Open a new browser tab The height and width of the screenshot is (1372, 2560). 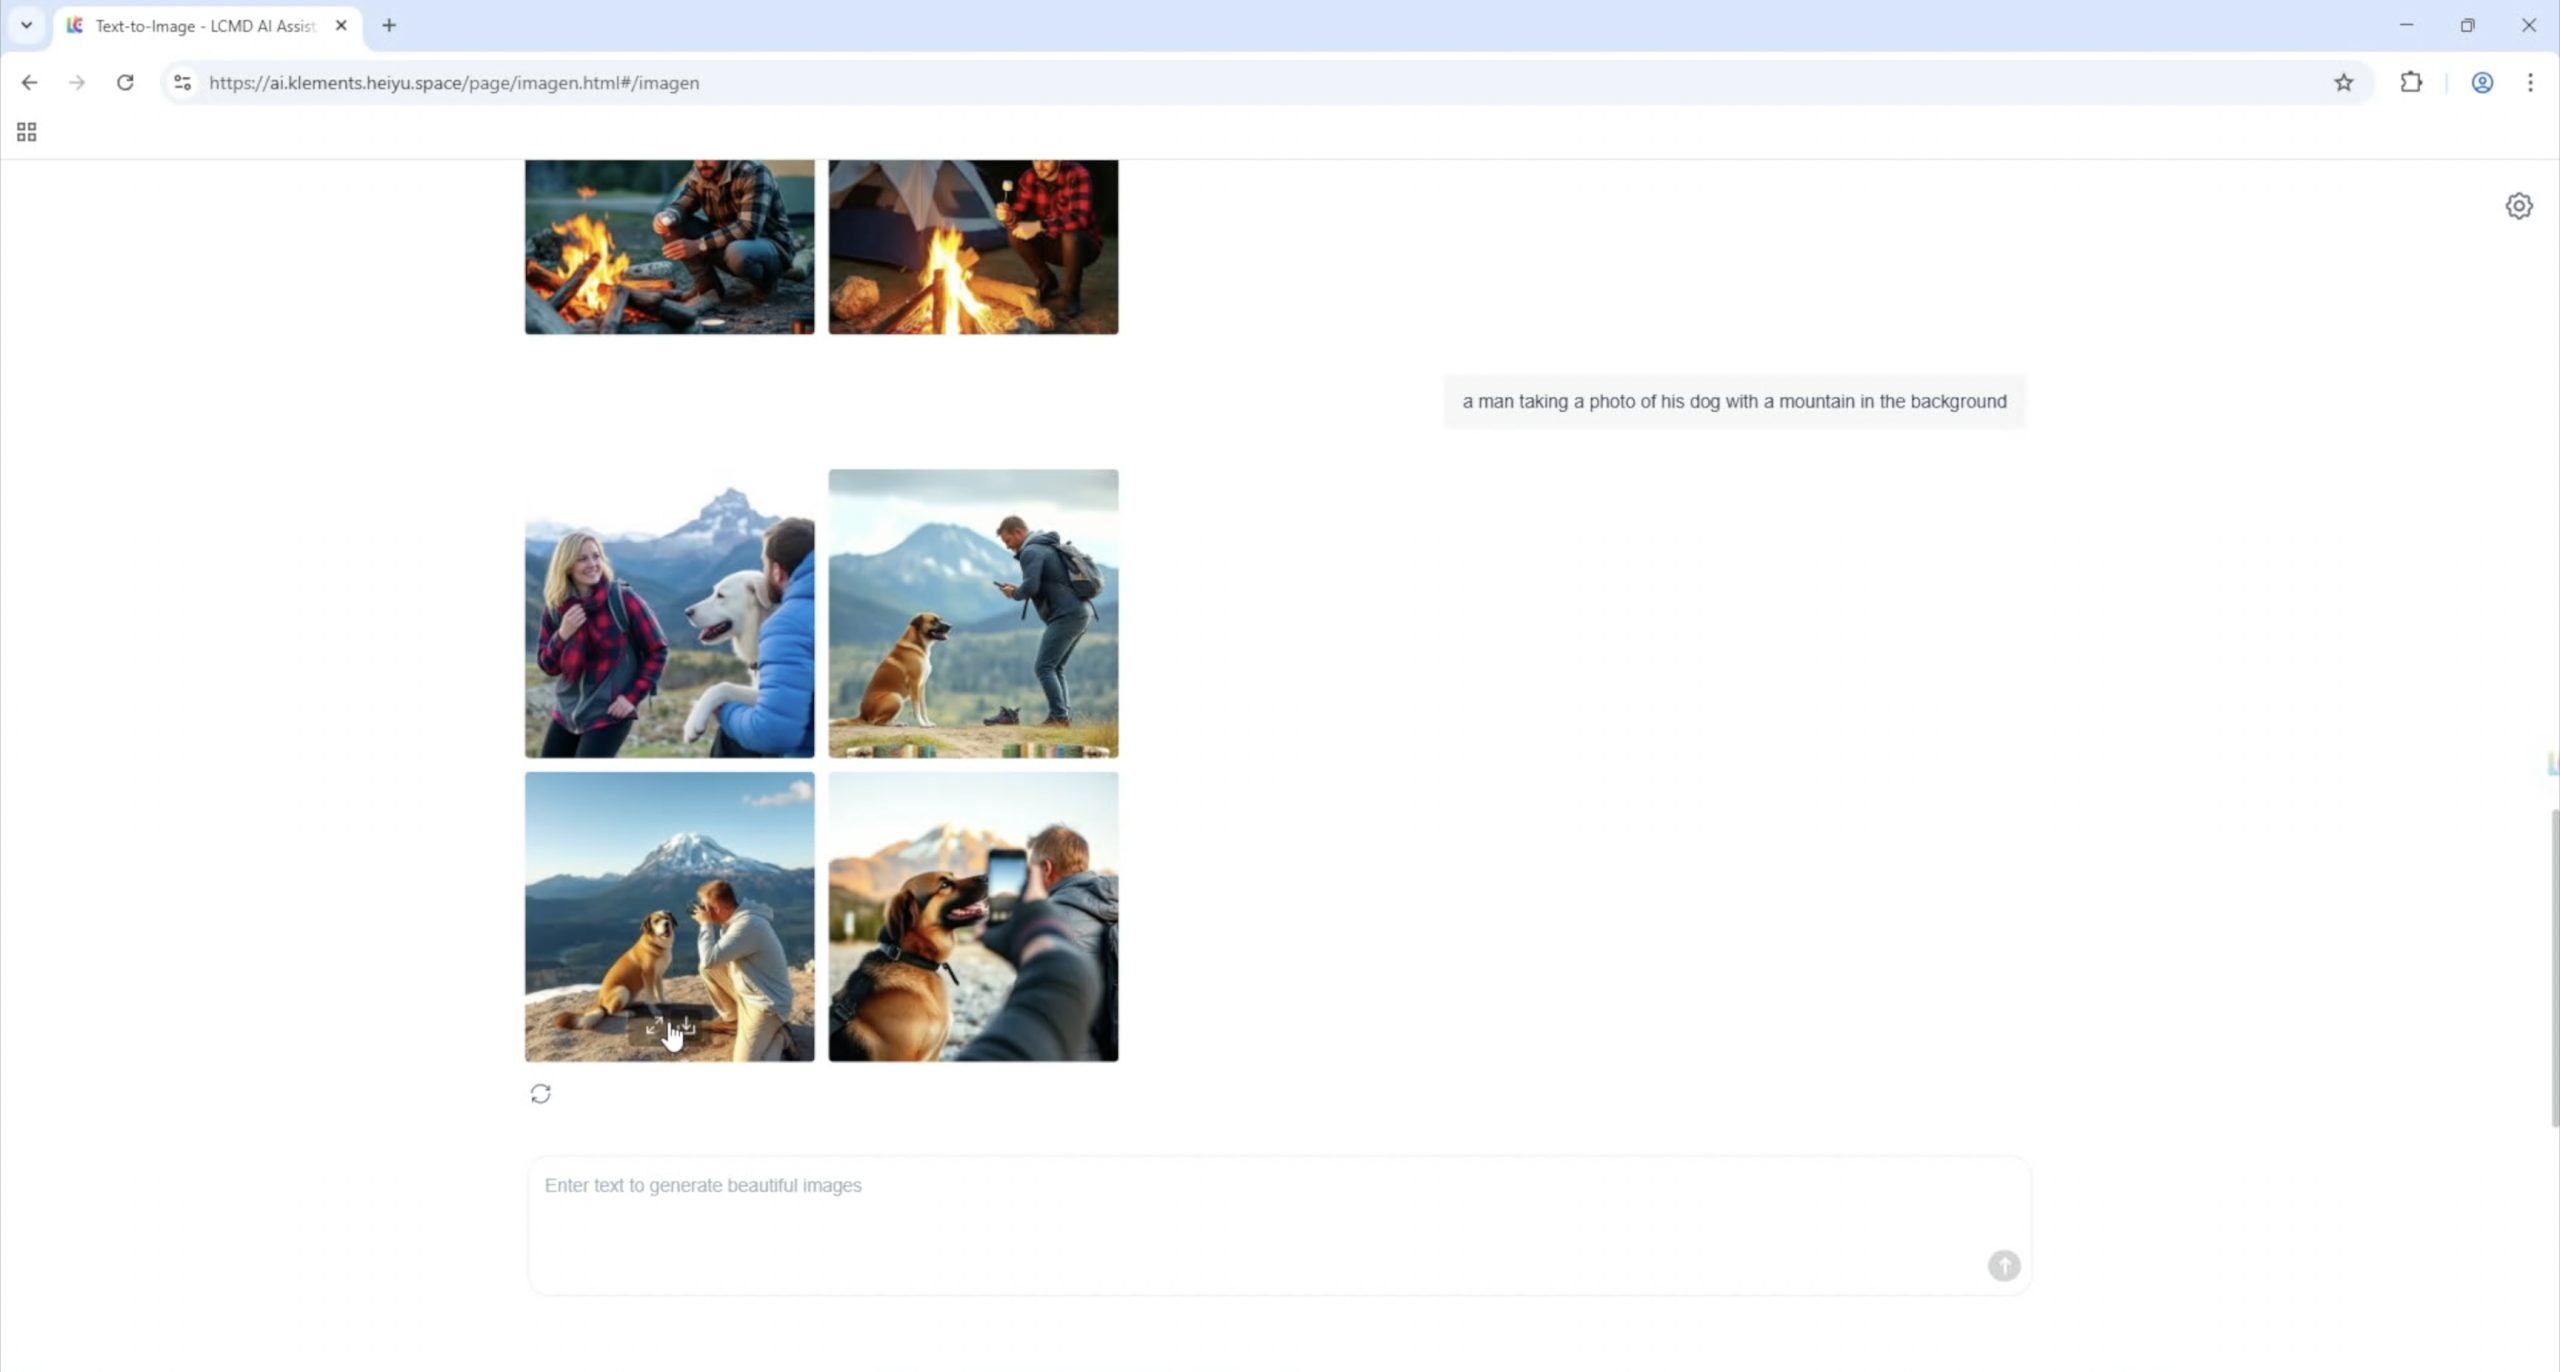pos(389,26)
